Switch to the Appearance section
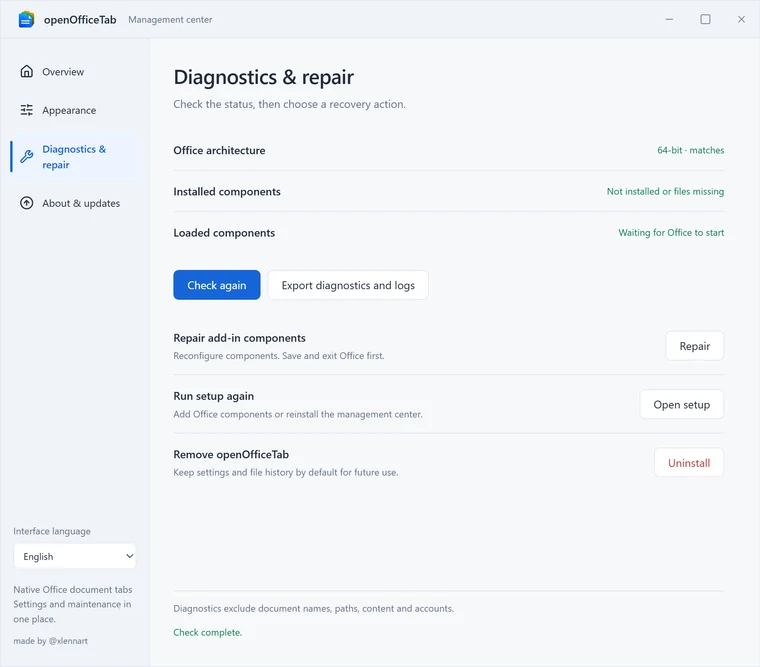The width and height of the screenshot is (760, 667). pyautogui.click(x=75, y=111)
